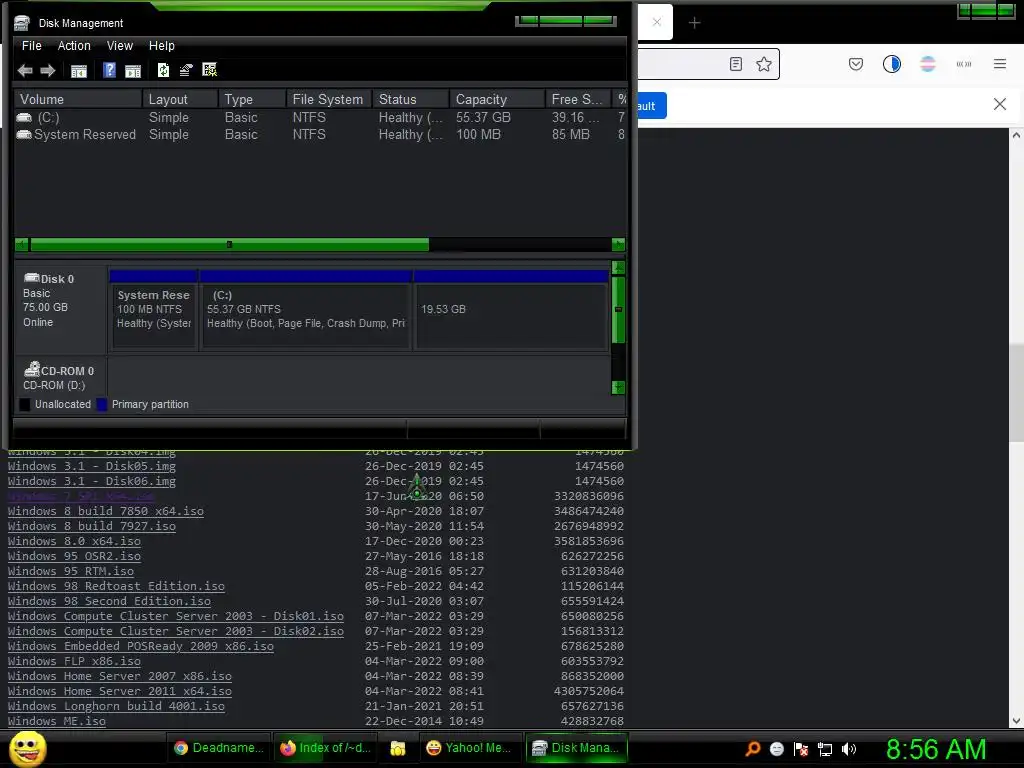The image size is (1024, 768).
Task: Click the volume speaker tray icon
Action: (x=849, y=749)
